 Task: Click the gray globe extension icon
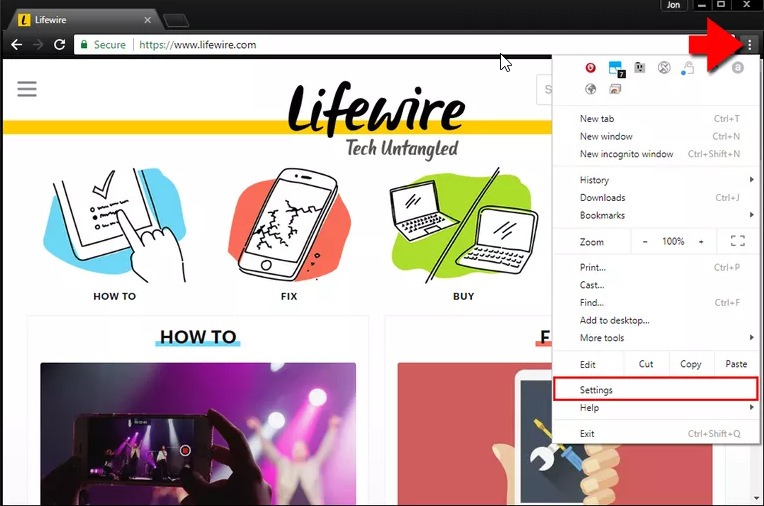591,89
